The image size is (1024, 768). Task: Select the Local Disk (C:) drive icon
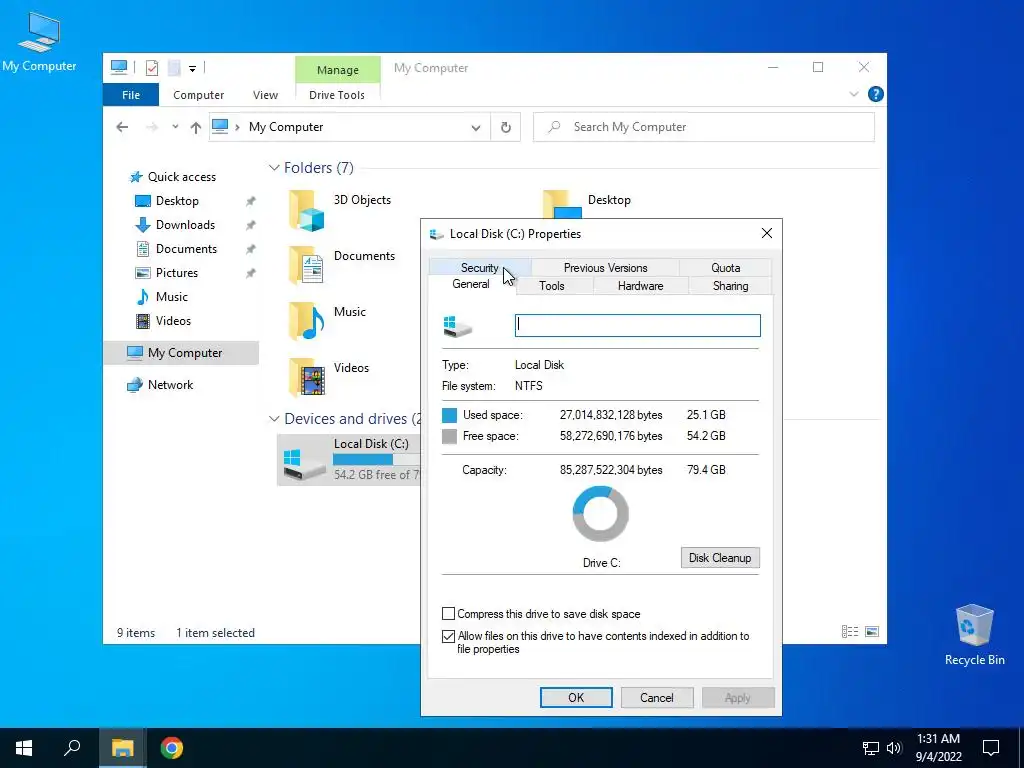[304, 464]
